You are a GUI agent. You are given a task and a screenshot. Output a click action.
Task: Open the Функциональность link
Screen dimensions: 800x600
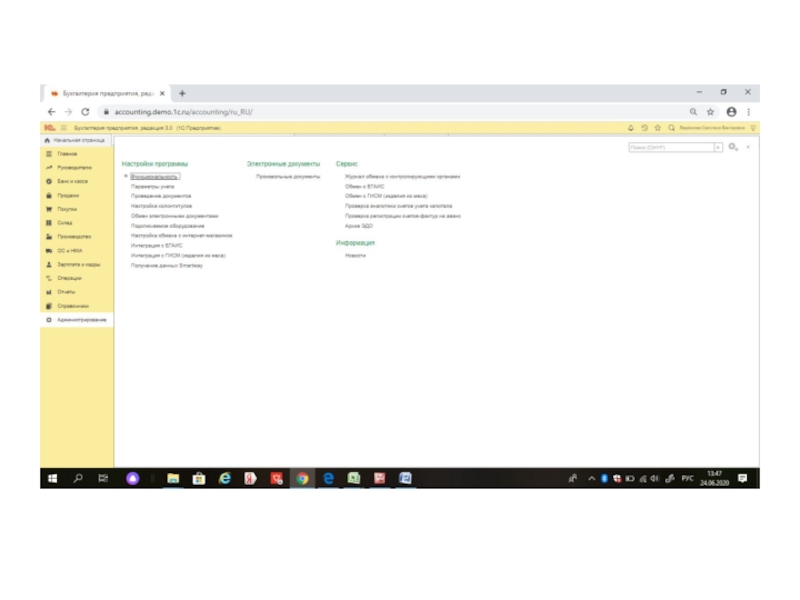[154, 176]
